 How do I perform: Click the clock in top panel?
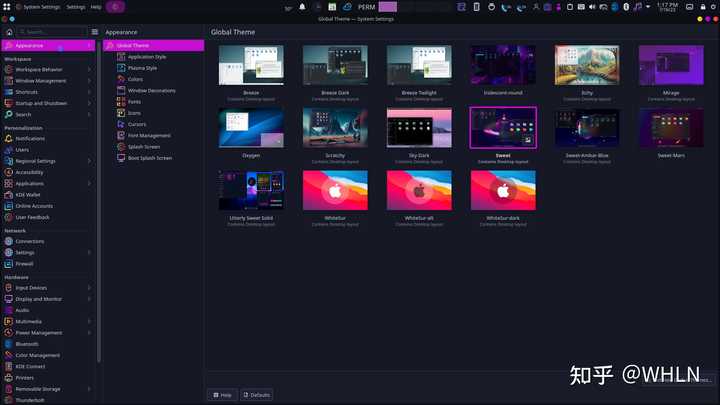(x=667, y=7)
